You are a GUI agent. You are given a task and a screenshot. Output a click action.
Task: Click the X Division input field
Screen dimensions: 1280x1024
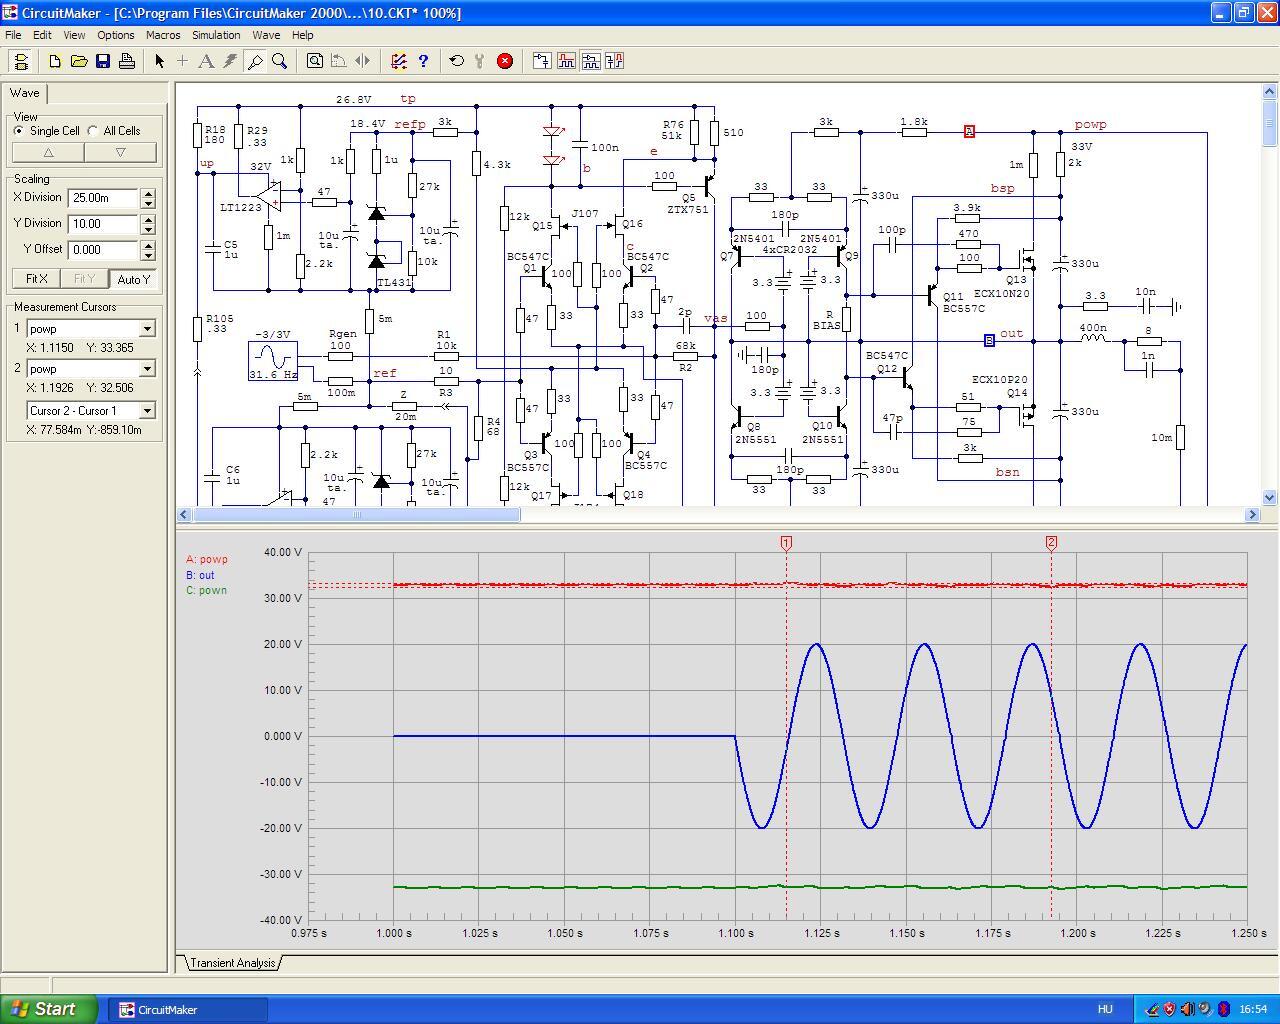pos(103,198)
